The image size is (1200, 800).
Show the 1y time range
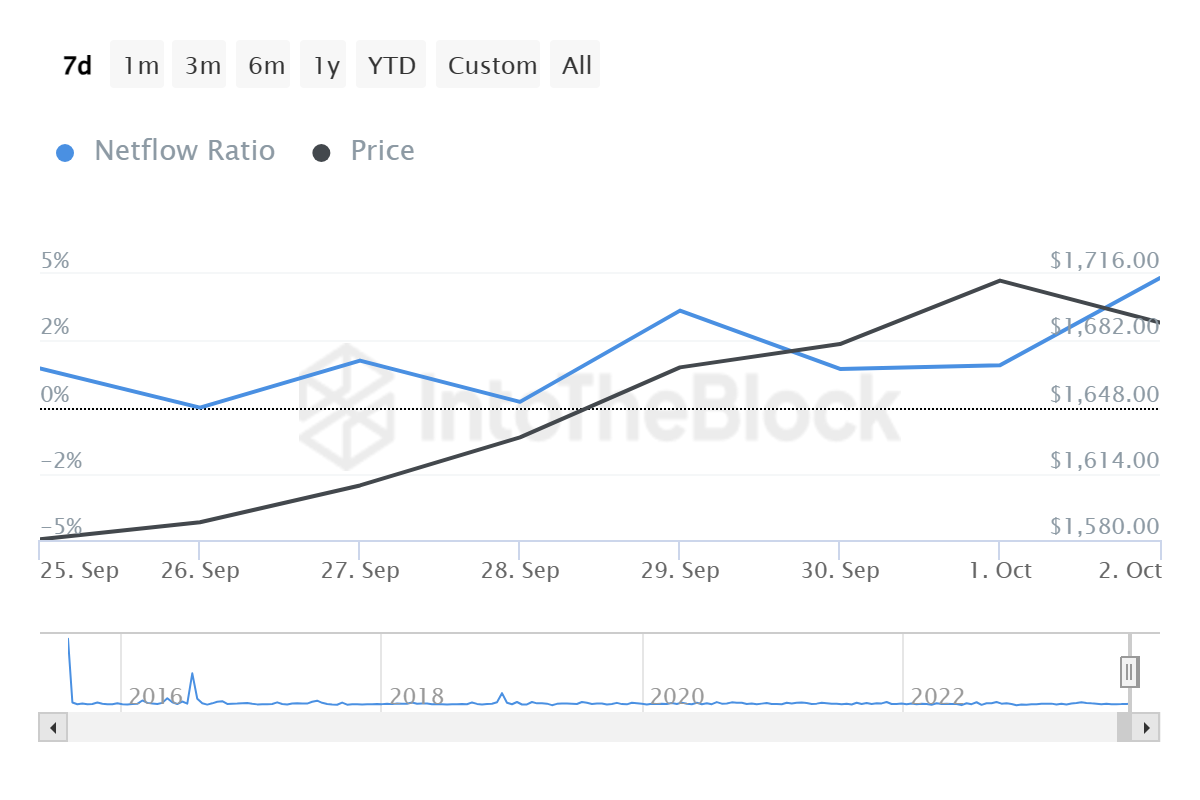point(326,66)
